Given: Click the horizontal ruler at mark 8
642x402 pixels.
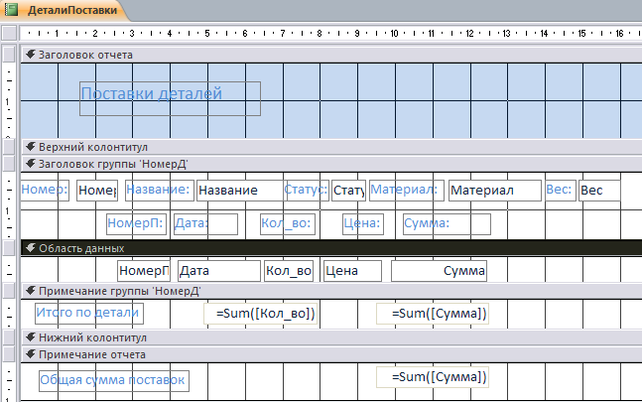Looking at the screenshot, I should pos(320,33).
